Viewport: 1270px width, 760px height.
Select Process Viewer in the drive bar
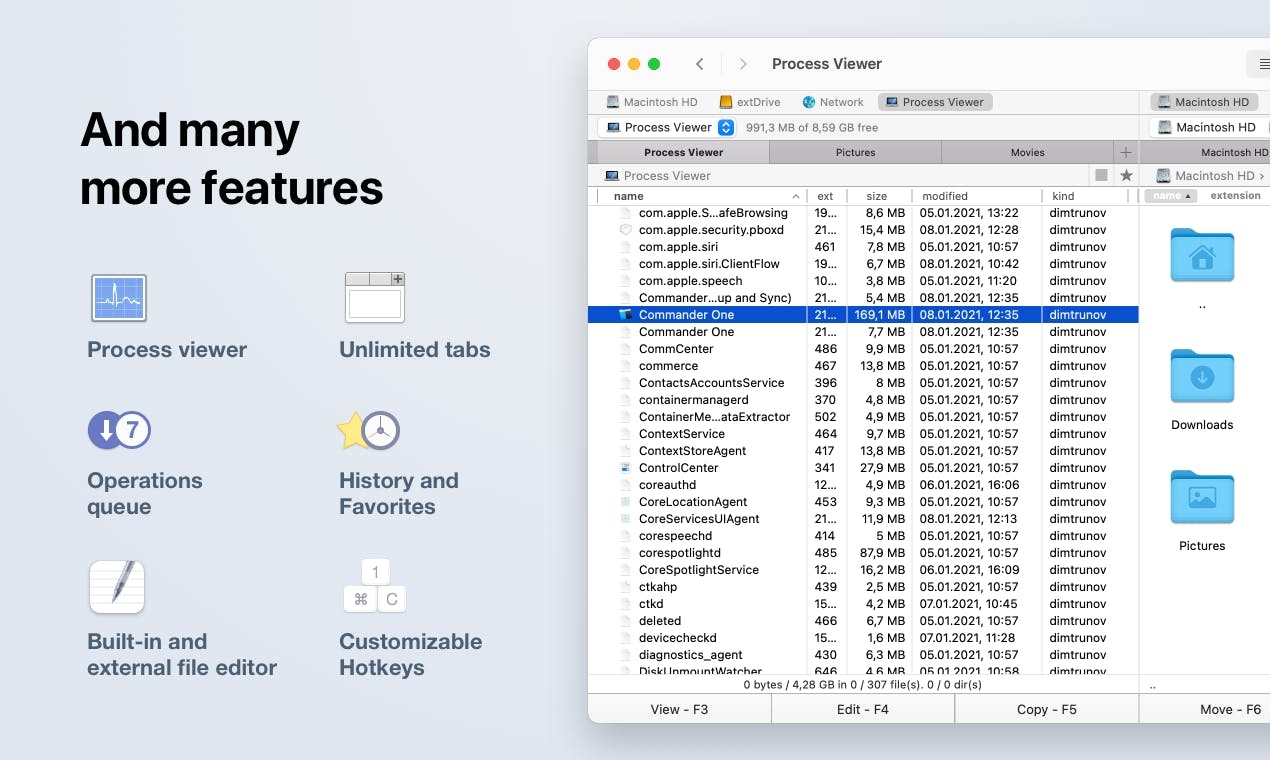point(935,102)
